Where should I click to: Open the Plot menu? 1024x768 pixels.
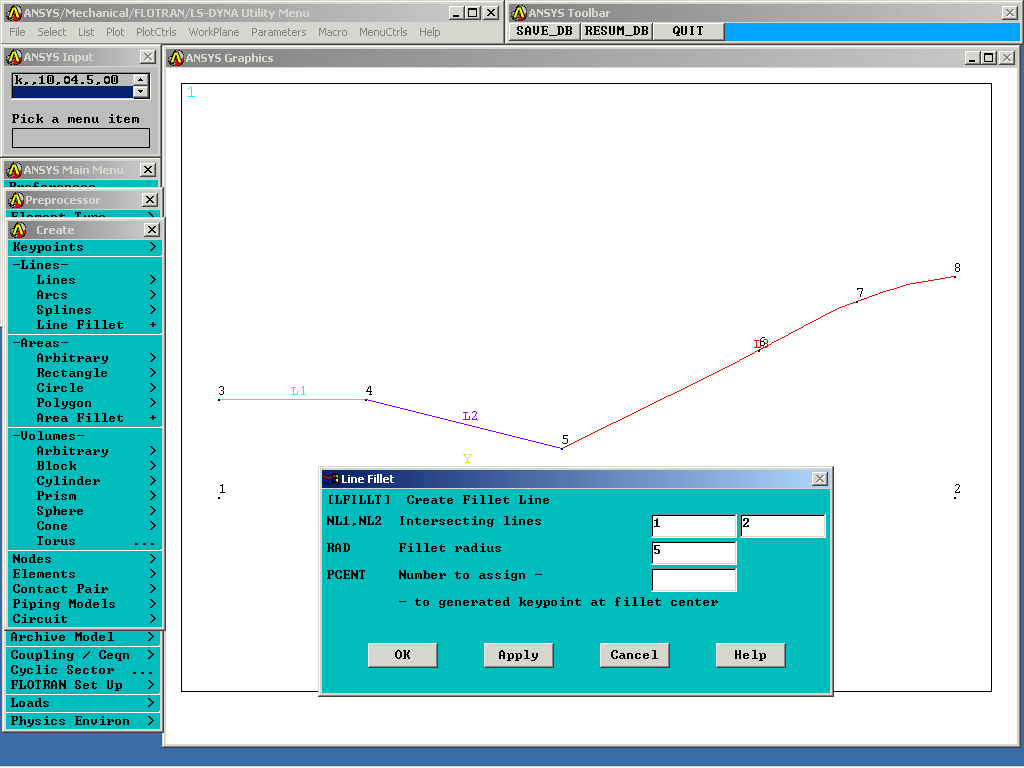pos(115,32)
